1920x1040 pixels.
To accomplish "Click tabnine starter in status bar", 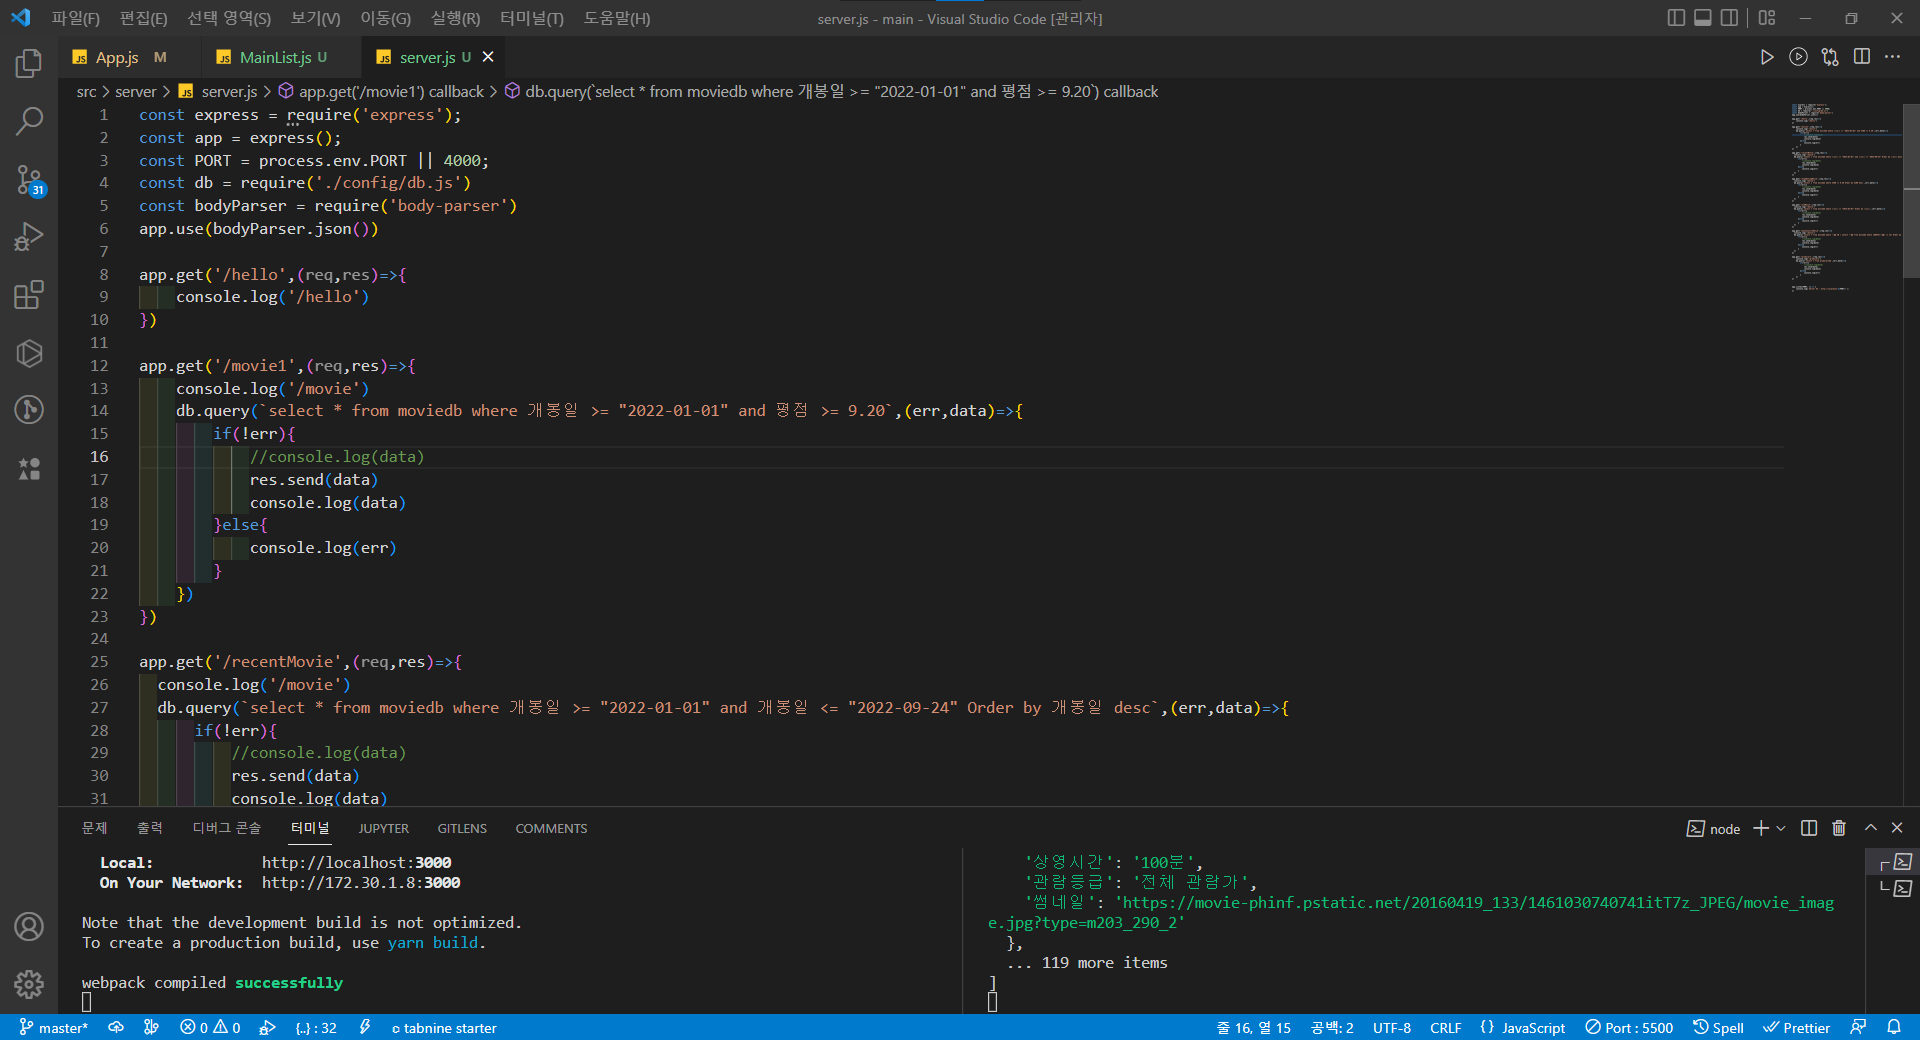I will click(x=444, y=1027).
